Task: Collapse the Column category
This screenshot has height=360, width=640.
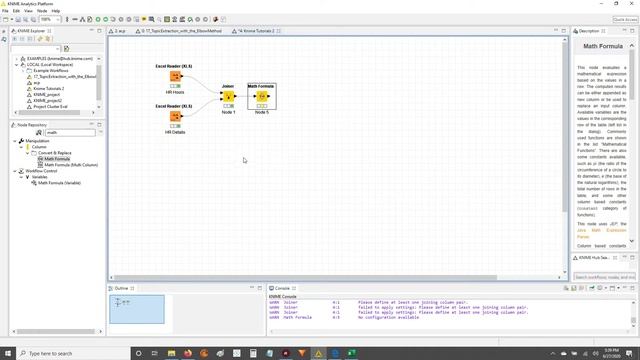Action: [x=22, y=147]
